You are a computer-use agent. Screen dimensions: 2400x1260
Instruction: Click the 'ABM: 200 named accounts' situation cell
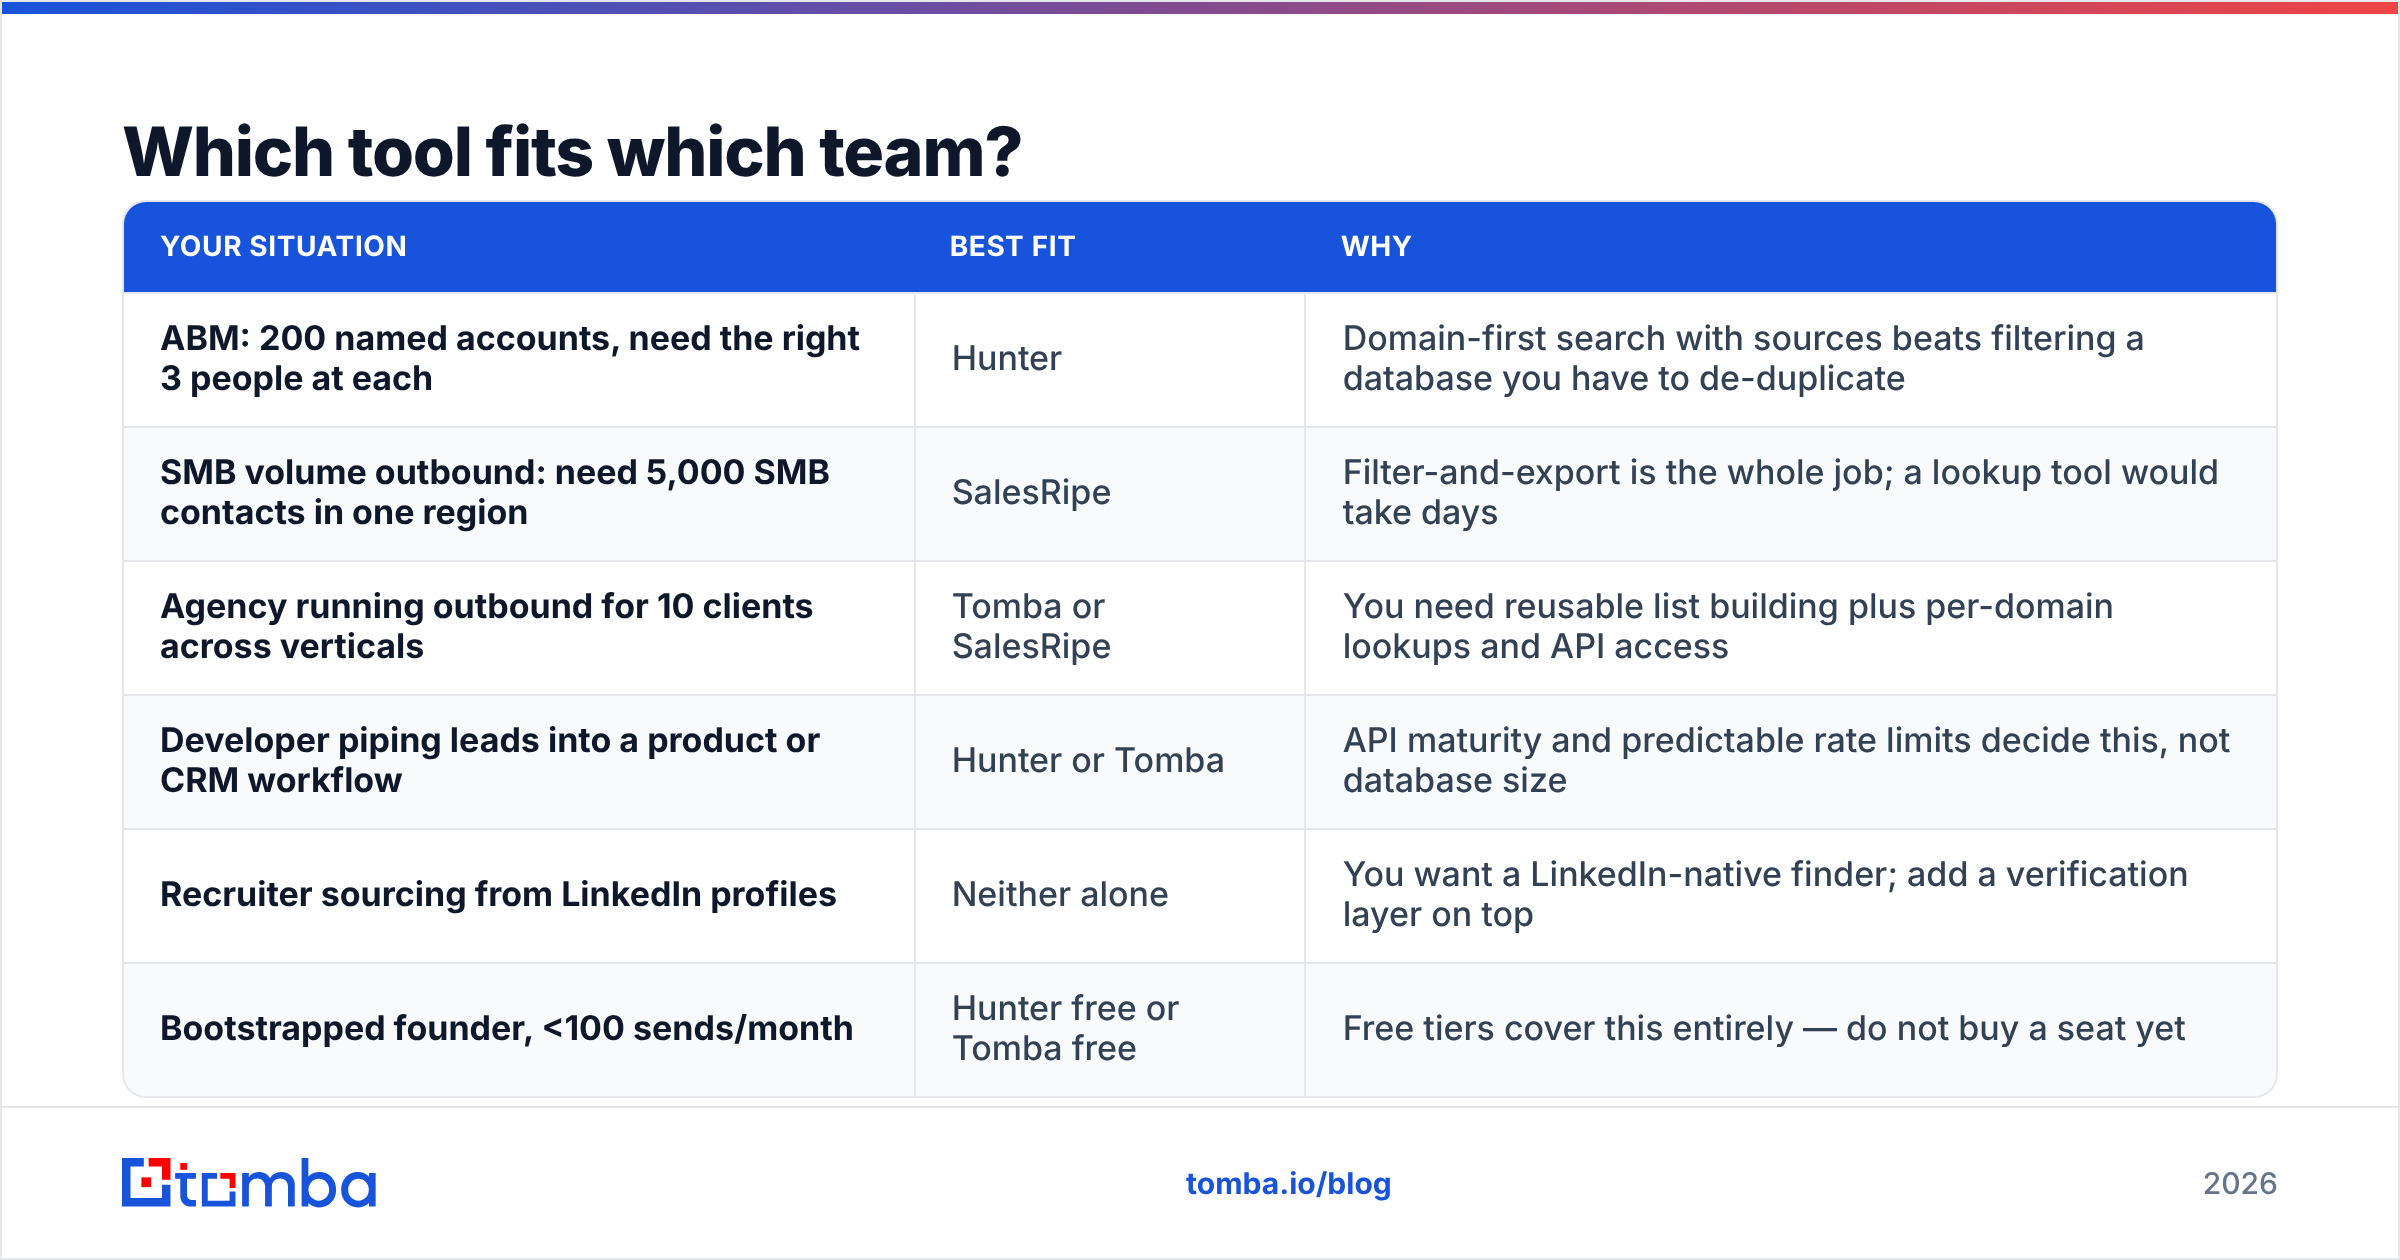point(519,359)
